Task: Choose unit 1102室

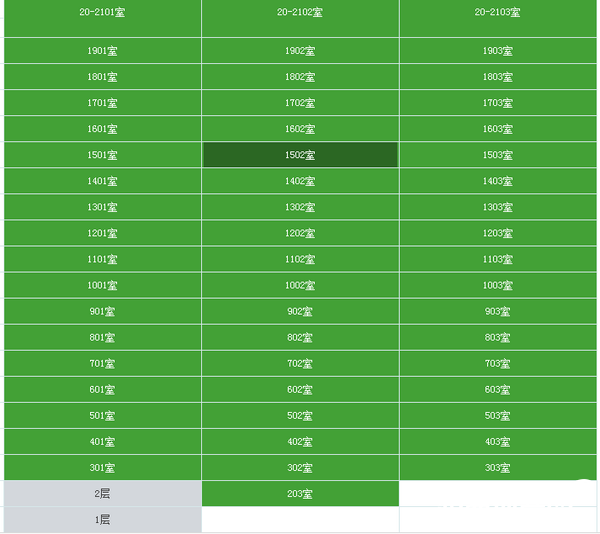Action: (x=300, y=259)
